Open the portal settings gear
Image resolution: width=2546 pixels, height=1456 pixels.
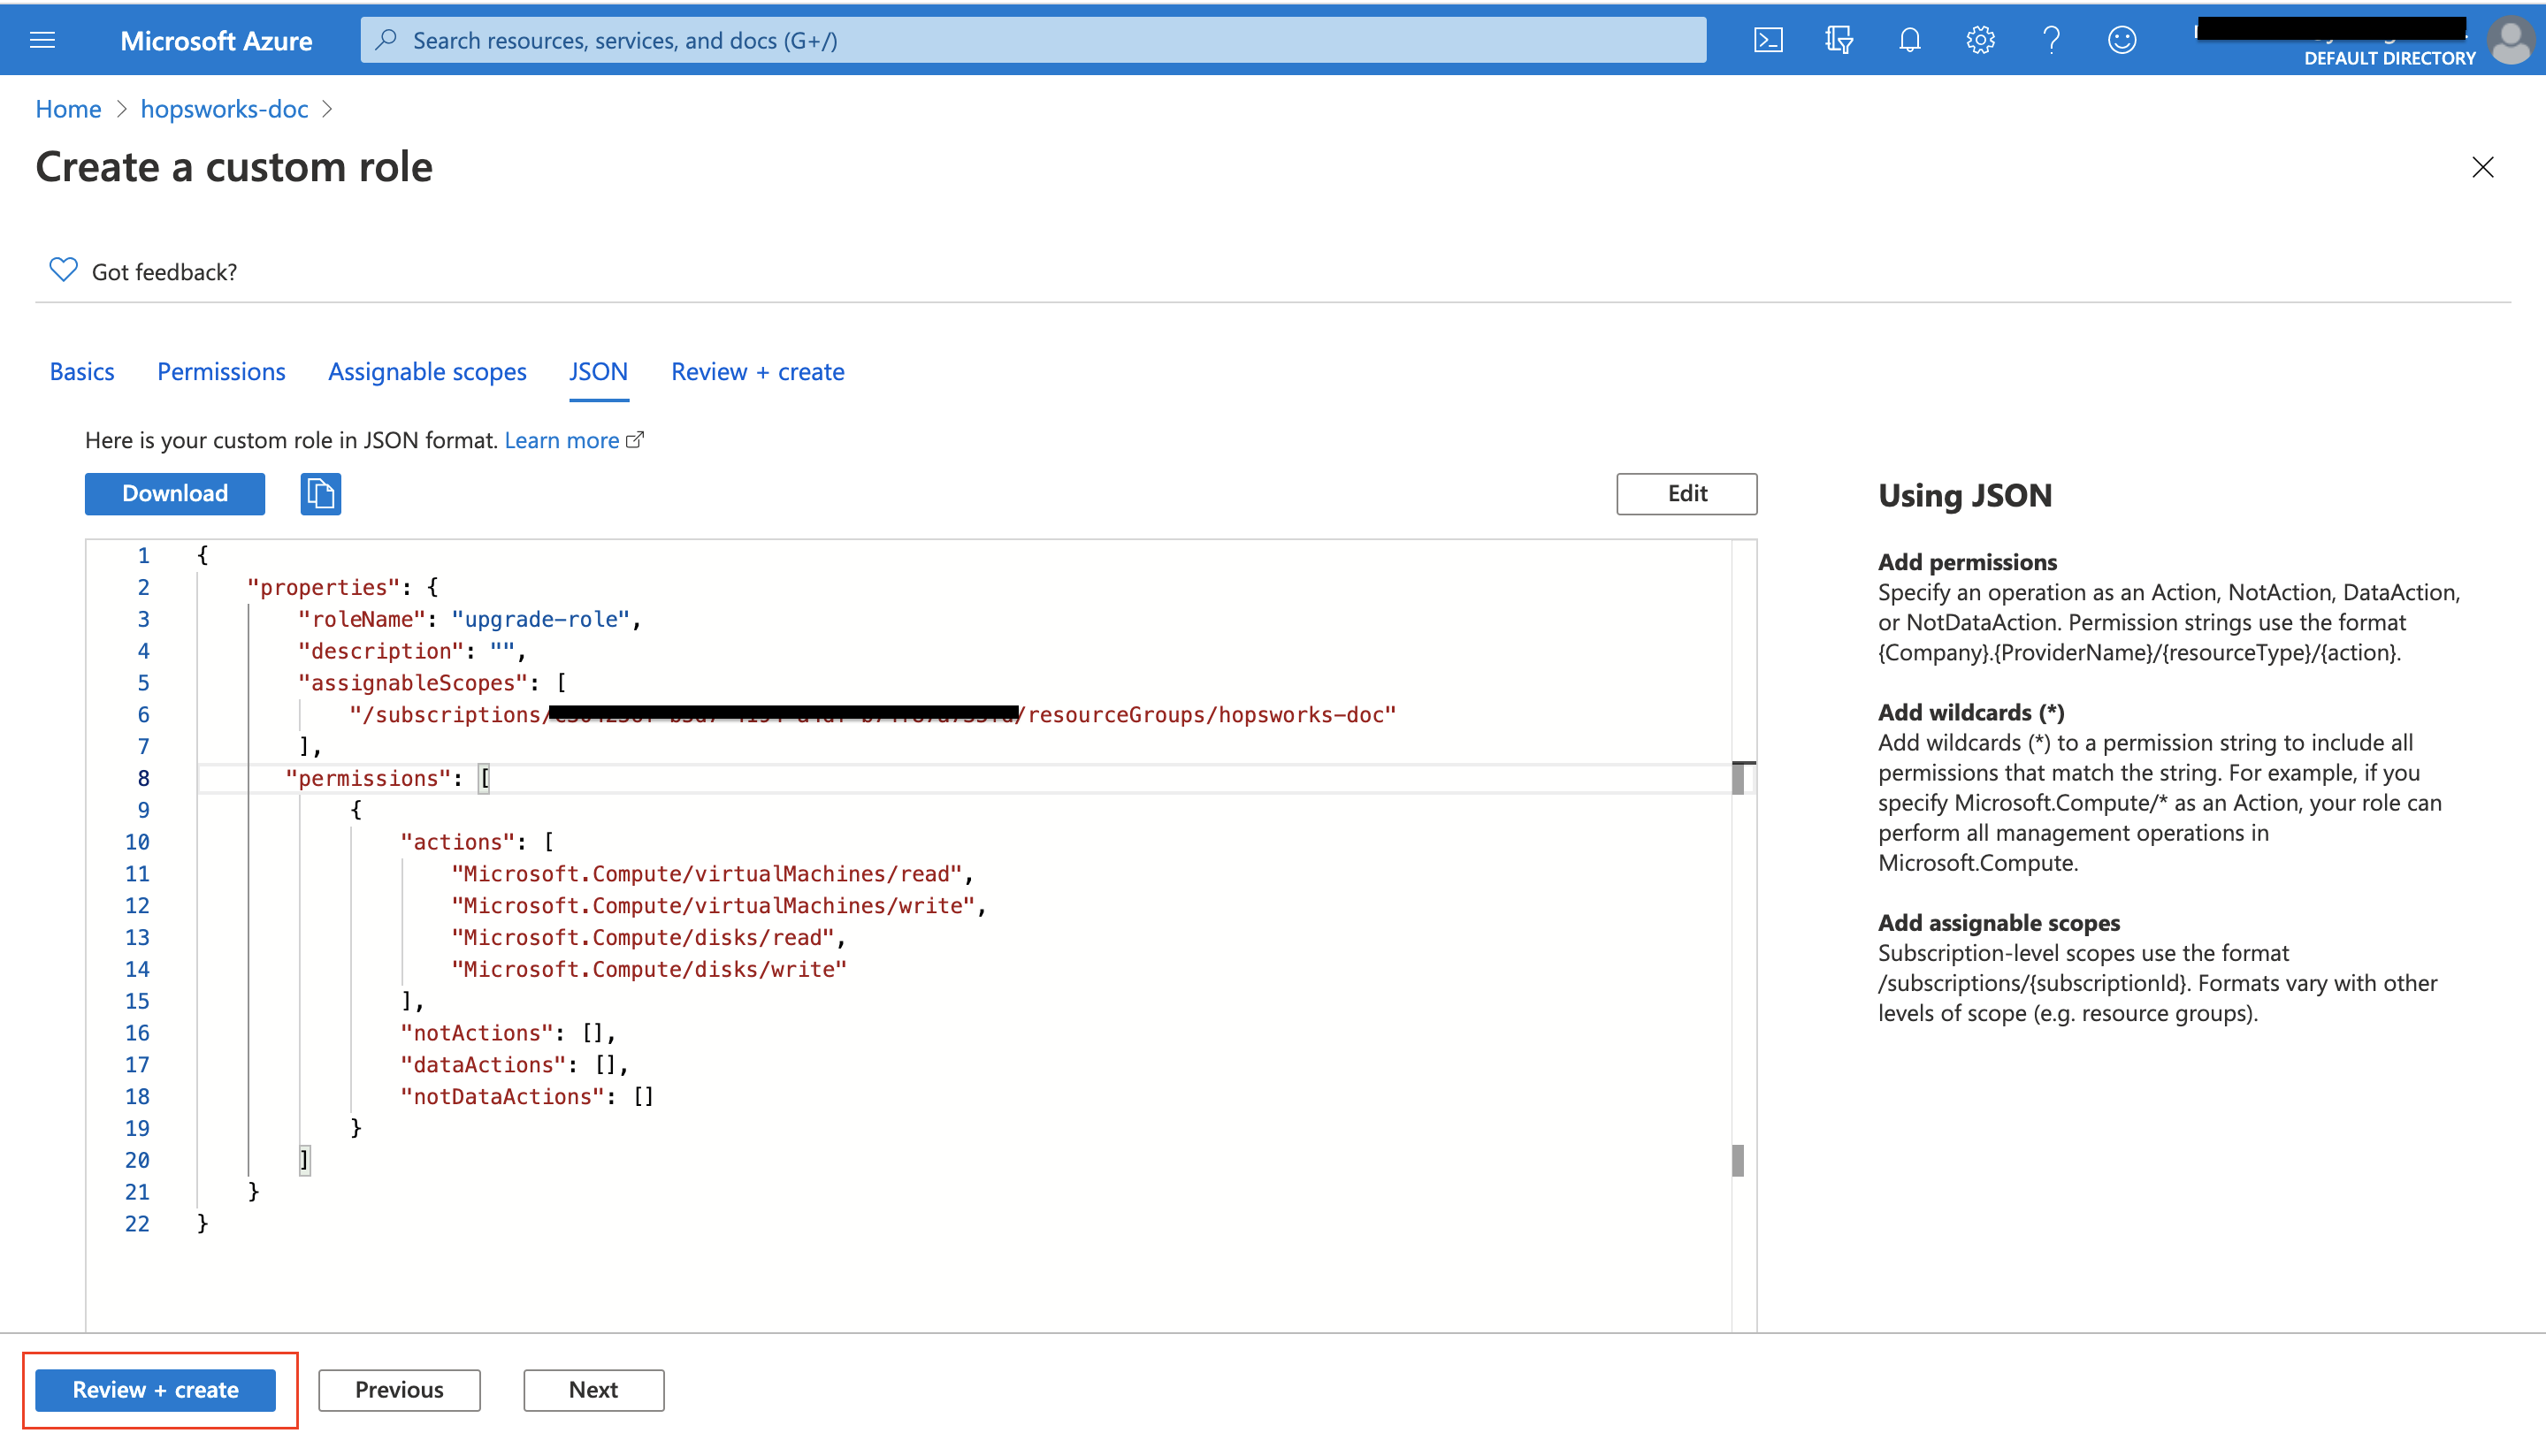tap(1980, 40)
